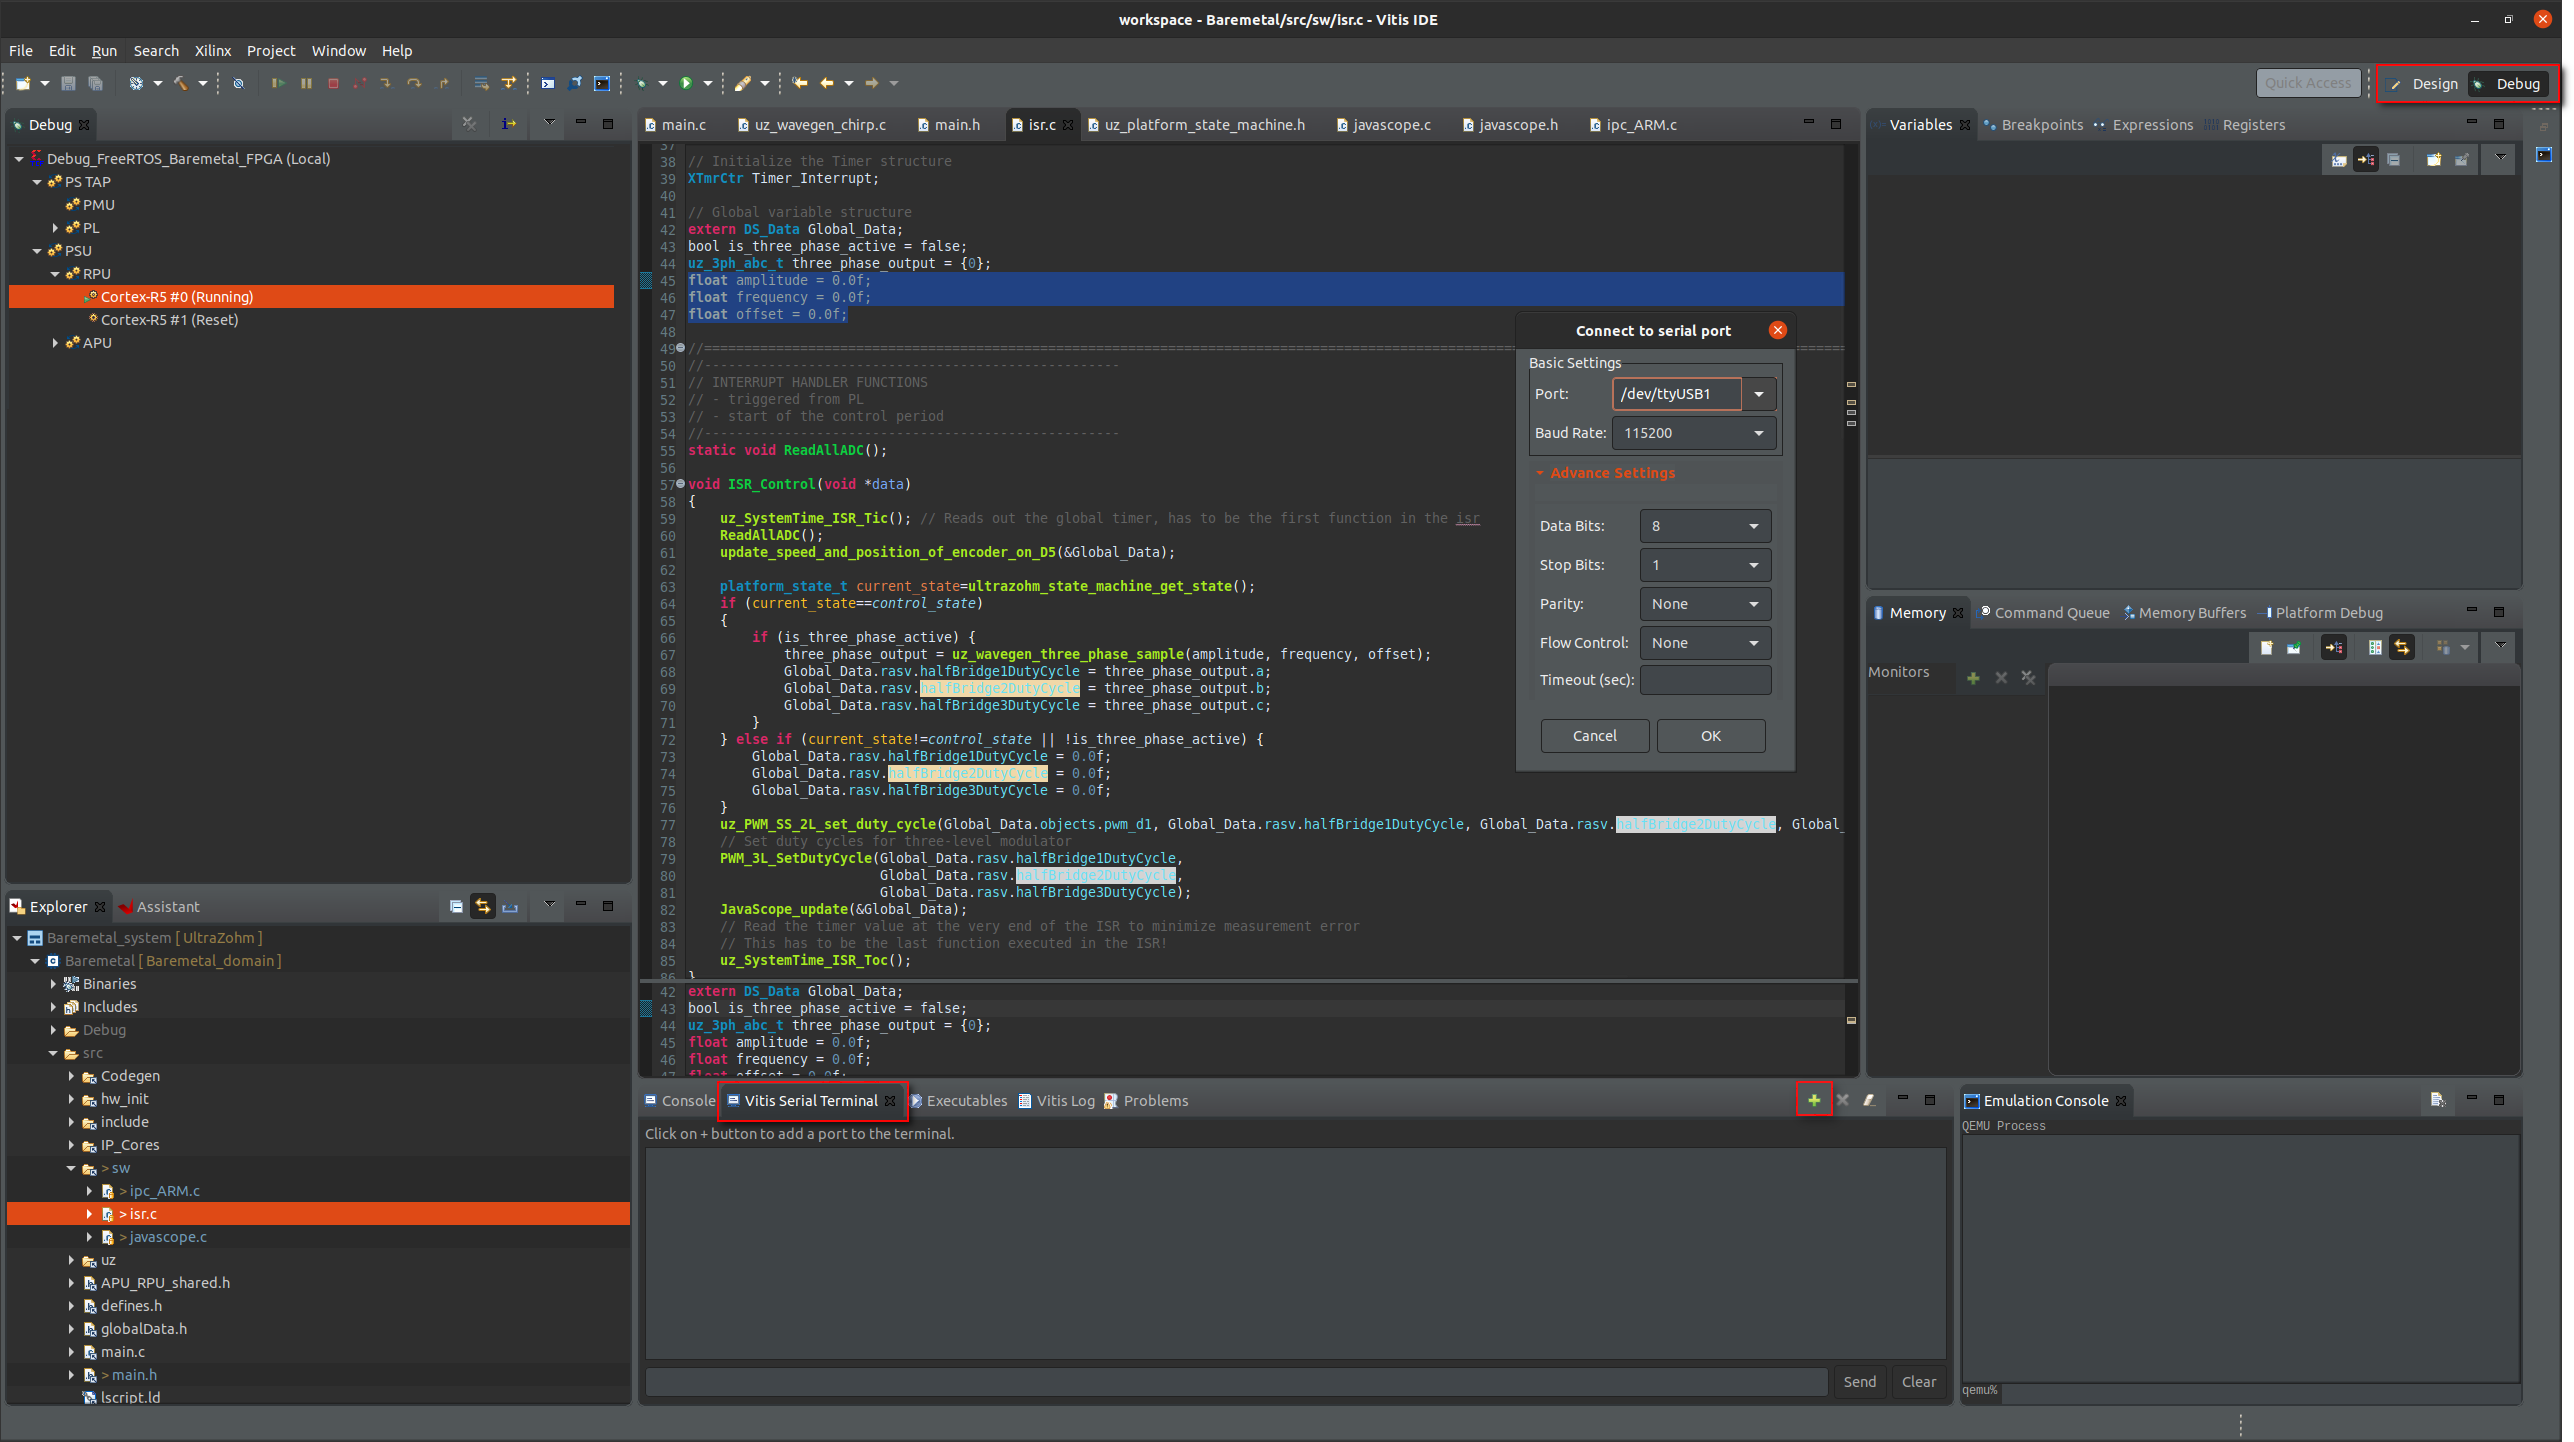Click the editor's vertical scrollbar

click(x=1851, y=600)
